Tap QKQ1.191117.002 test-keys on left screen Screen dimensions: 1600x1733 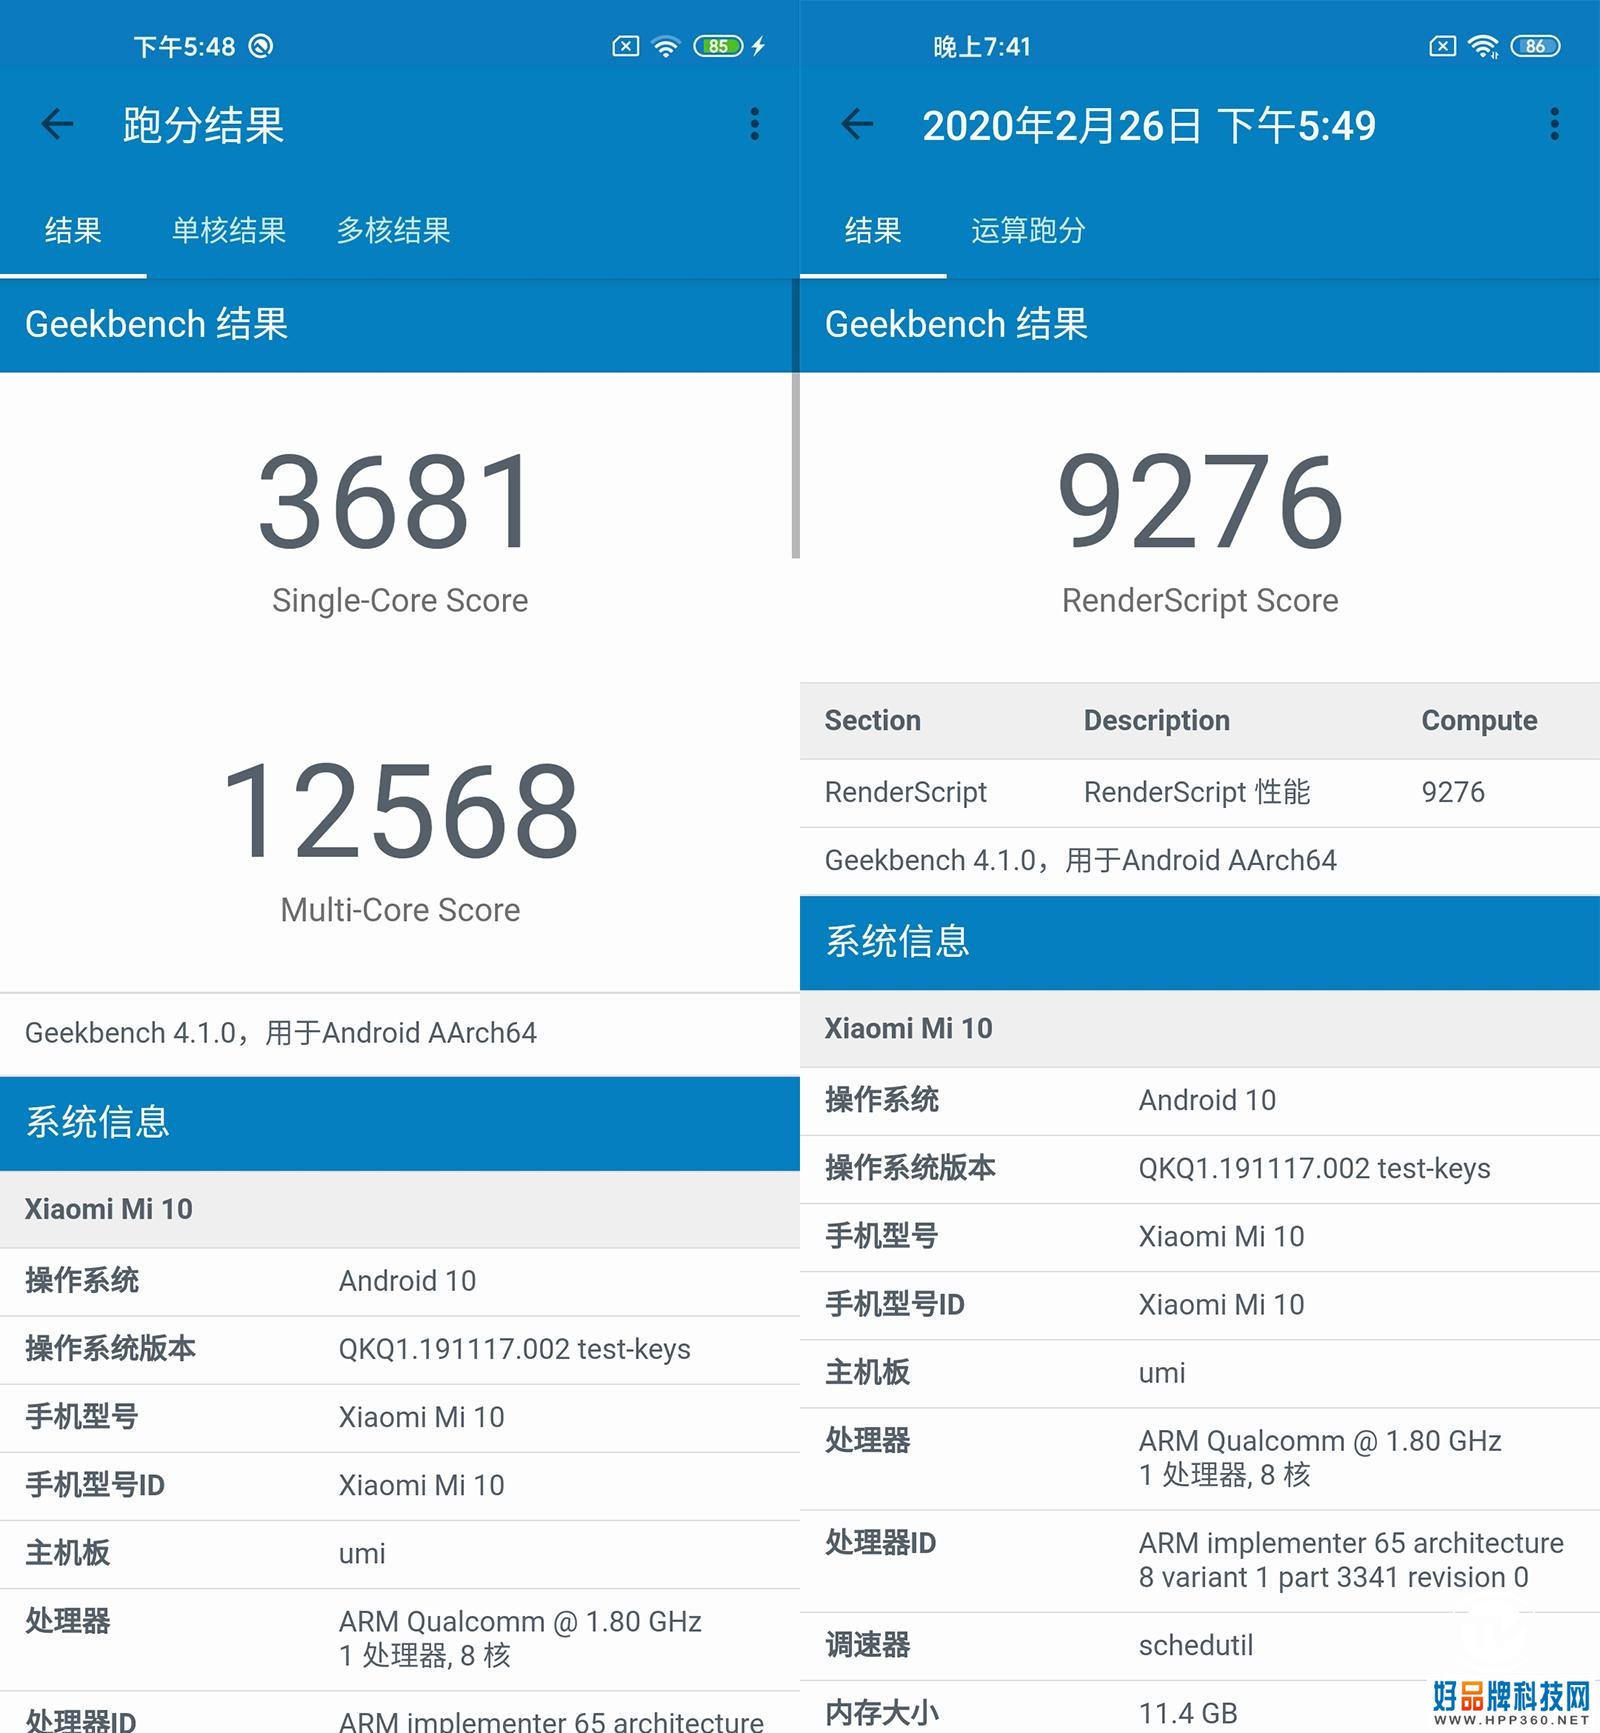click(x=514, y=1349)
